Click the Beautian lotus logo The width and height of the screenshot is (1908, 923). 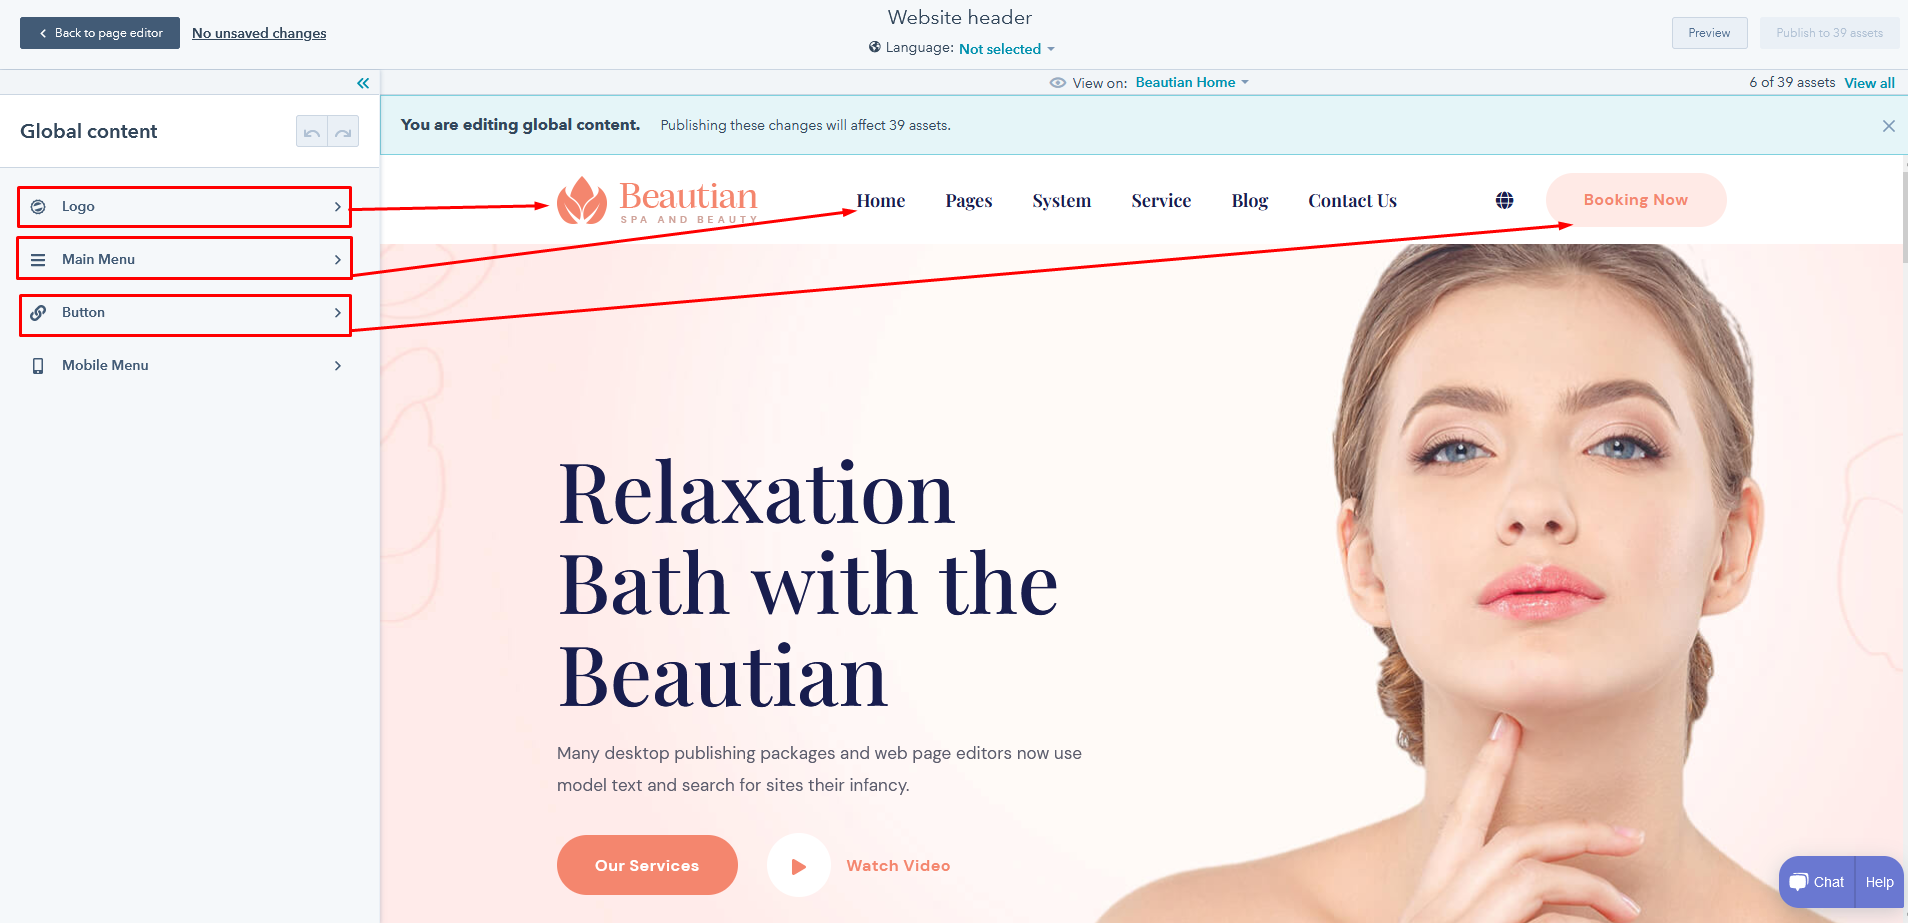pos(657,200)
